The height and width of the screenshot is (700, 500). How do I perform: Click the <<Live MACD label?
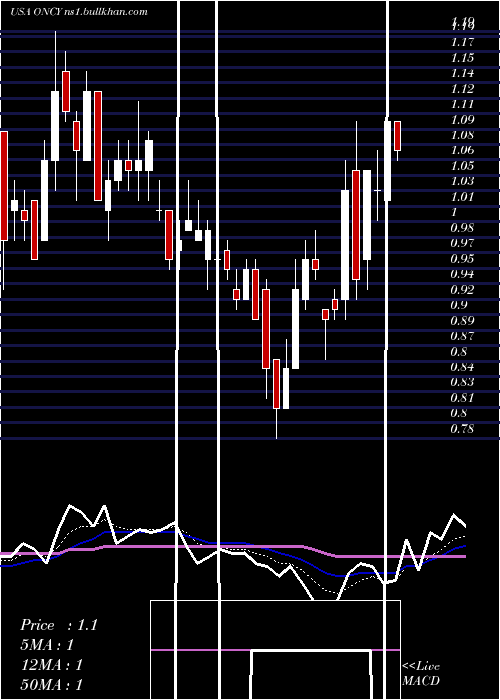coord(421,673)
